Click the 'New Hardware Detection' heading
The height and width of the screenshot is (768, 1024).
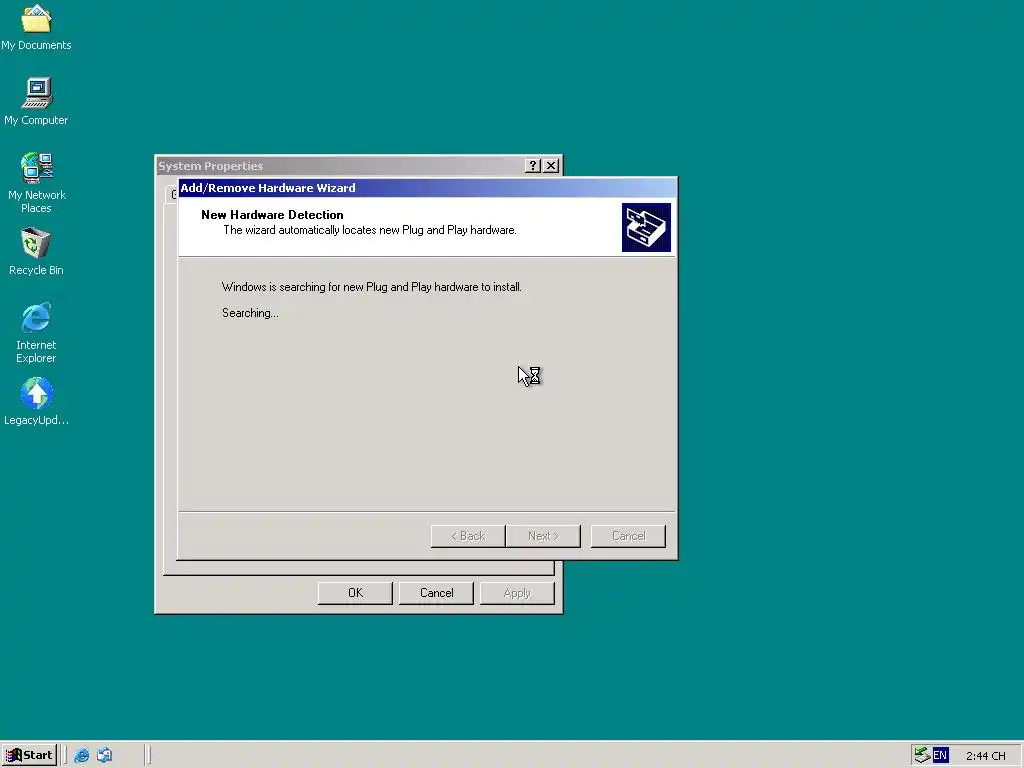272,215
